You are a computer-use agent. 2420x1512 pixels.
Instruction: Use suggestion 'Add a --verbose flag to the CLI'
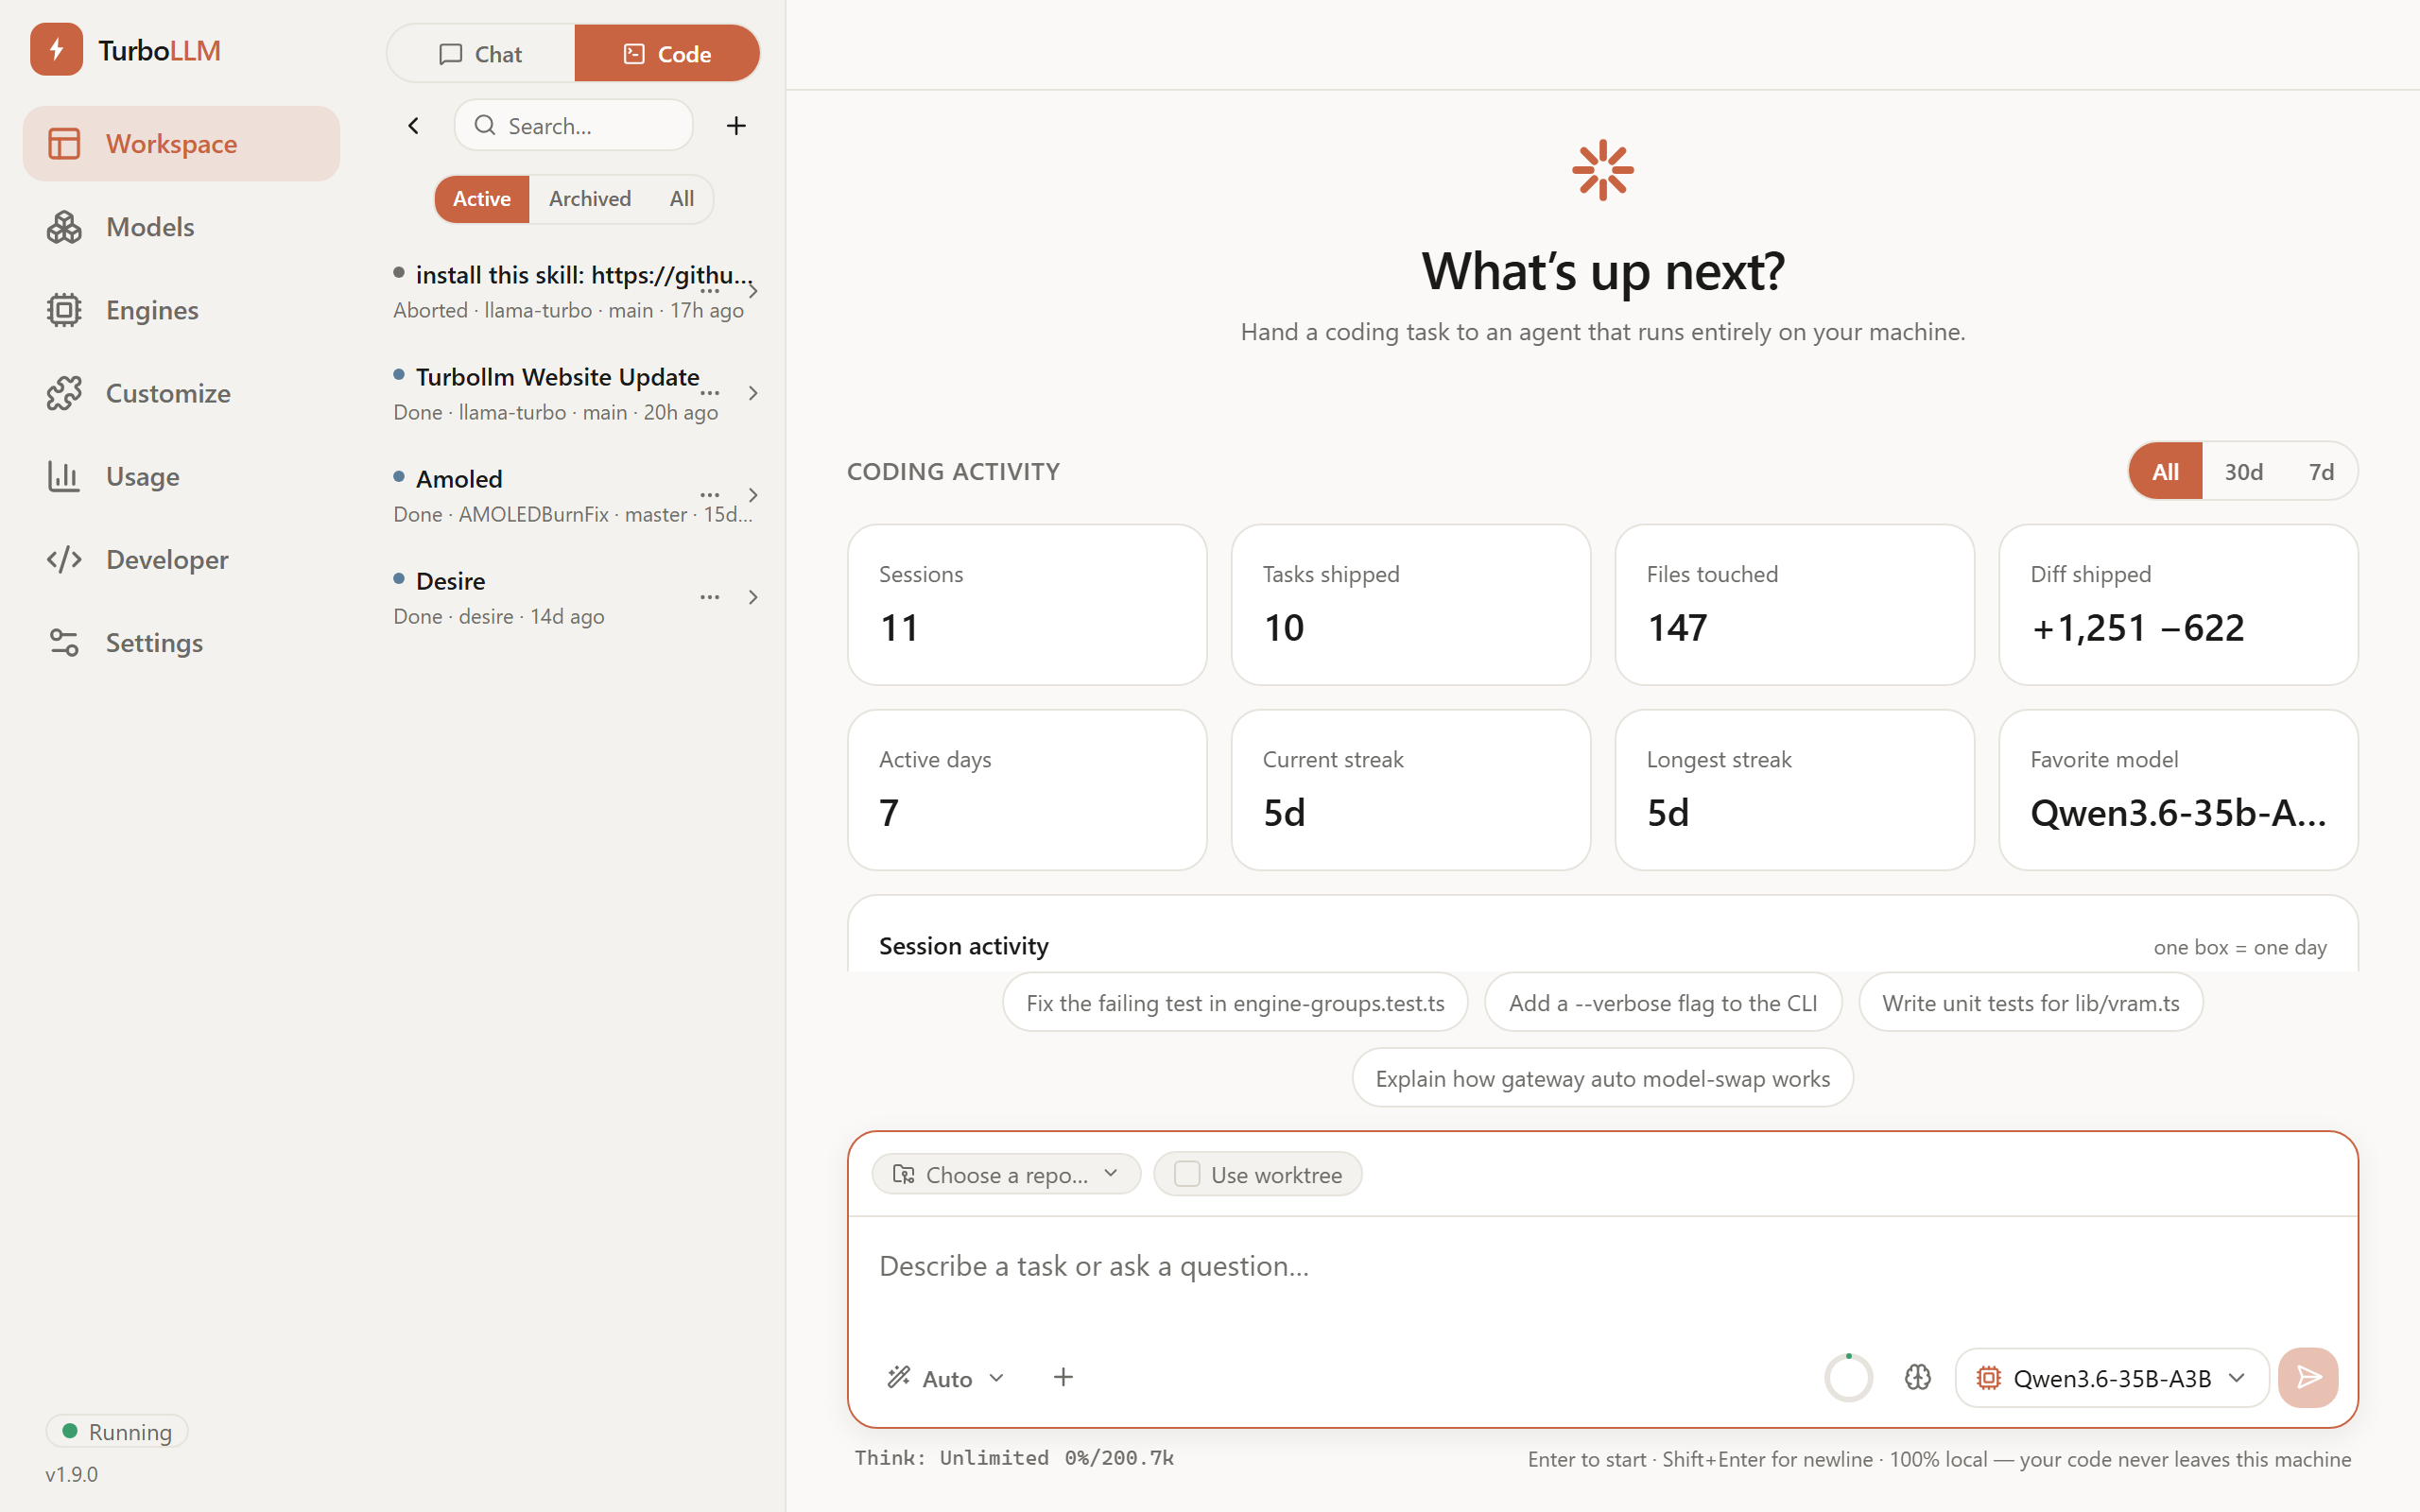1663,1003
